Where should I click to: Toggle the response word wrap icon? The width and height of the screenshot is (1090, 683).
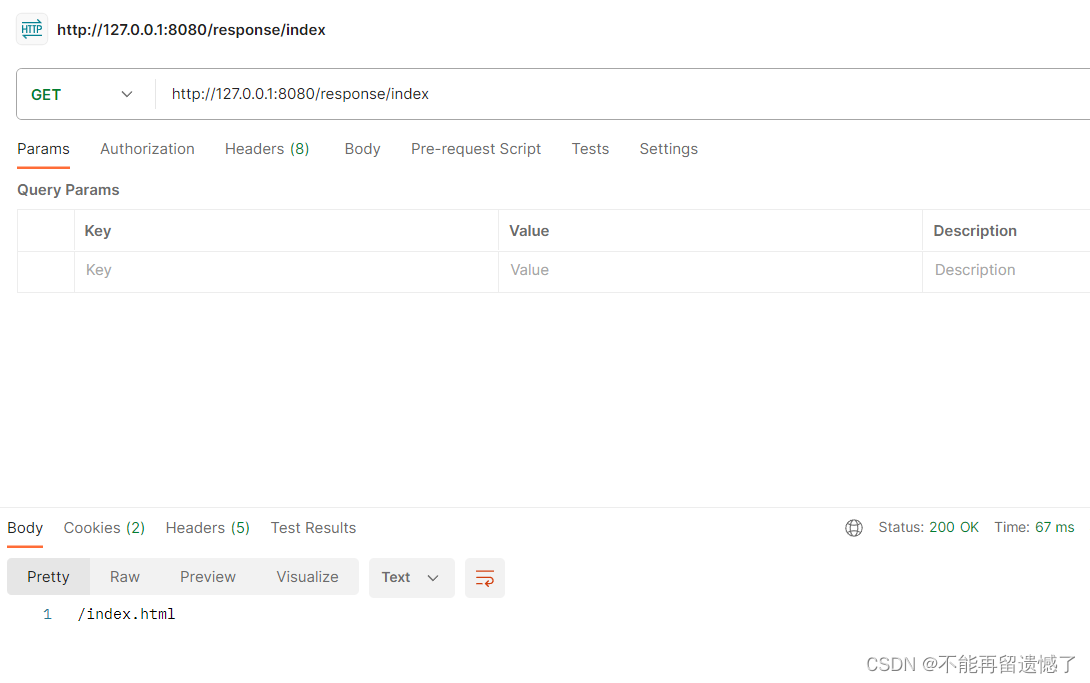coord(485,577)
